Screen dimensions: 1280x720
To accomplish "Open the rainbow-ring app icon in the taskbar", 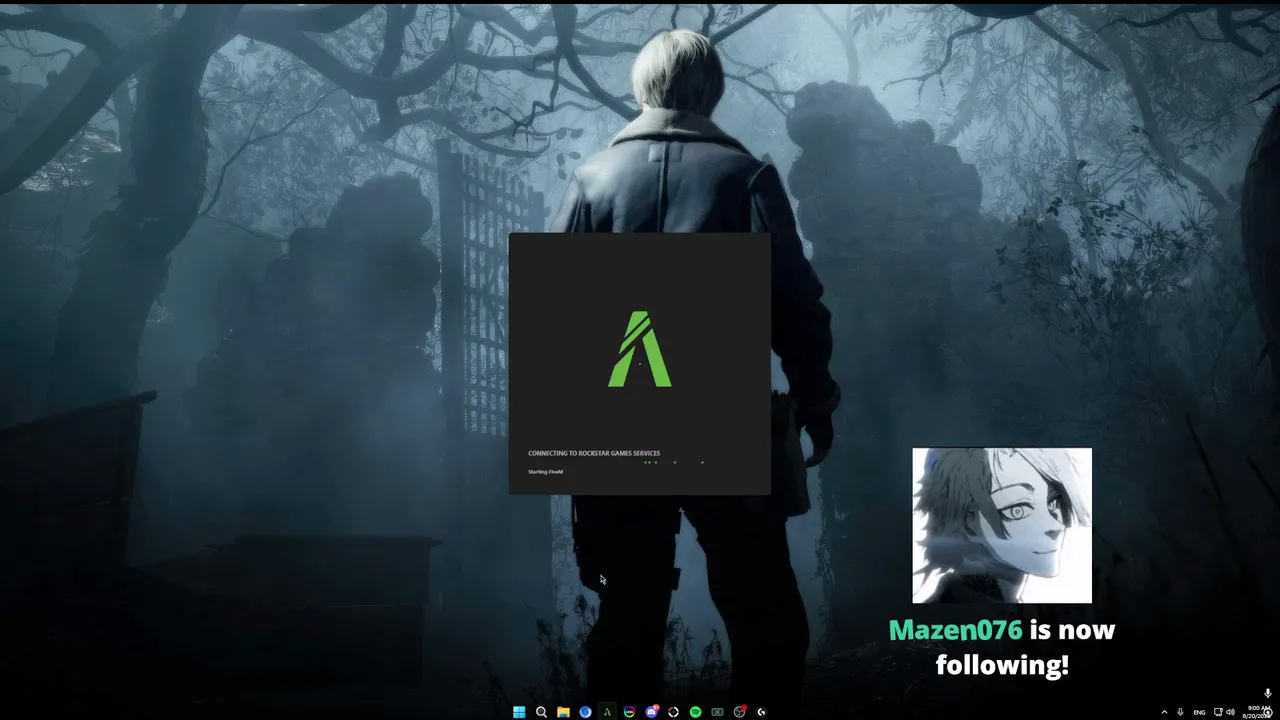I will [x=629, y=712].
